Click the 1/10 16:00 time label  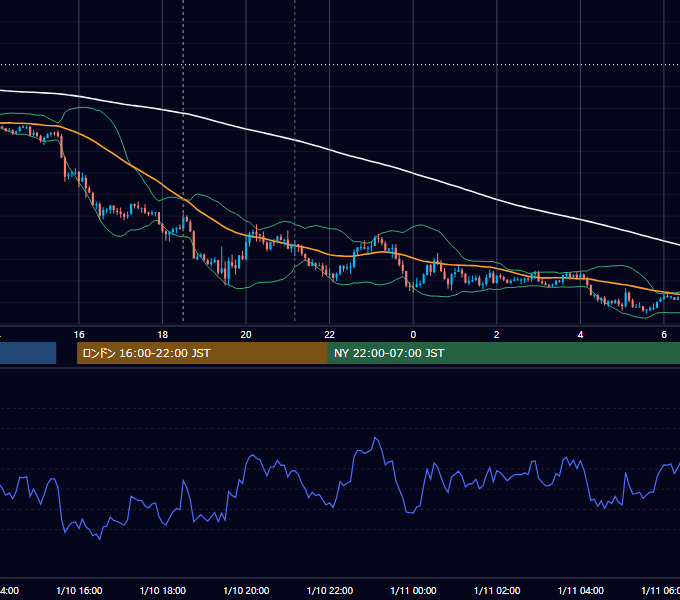[x=79, y=590]
